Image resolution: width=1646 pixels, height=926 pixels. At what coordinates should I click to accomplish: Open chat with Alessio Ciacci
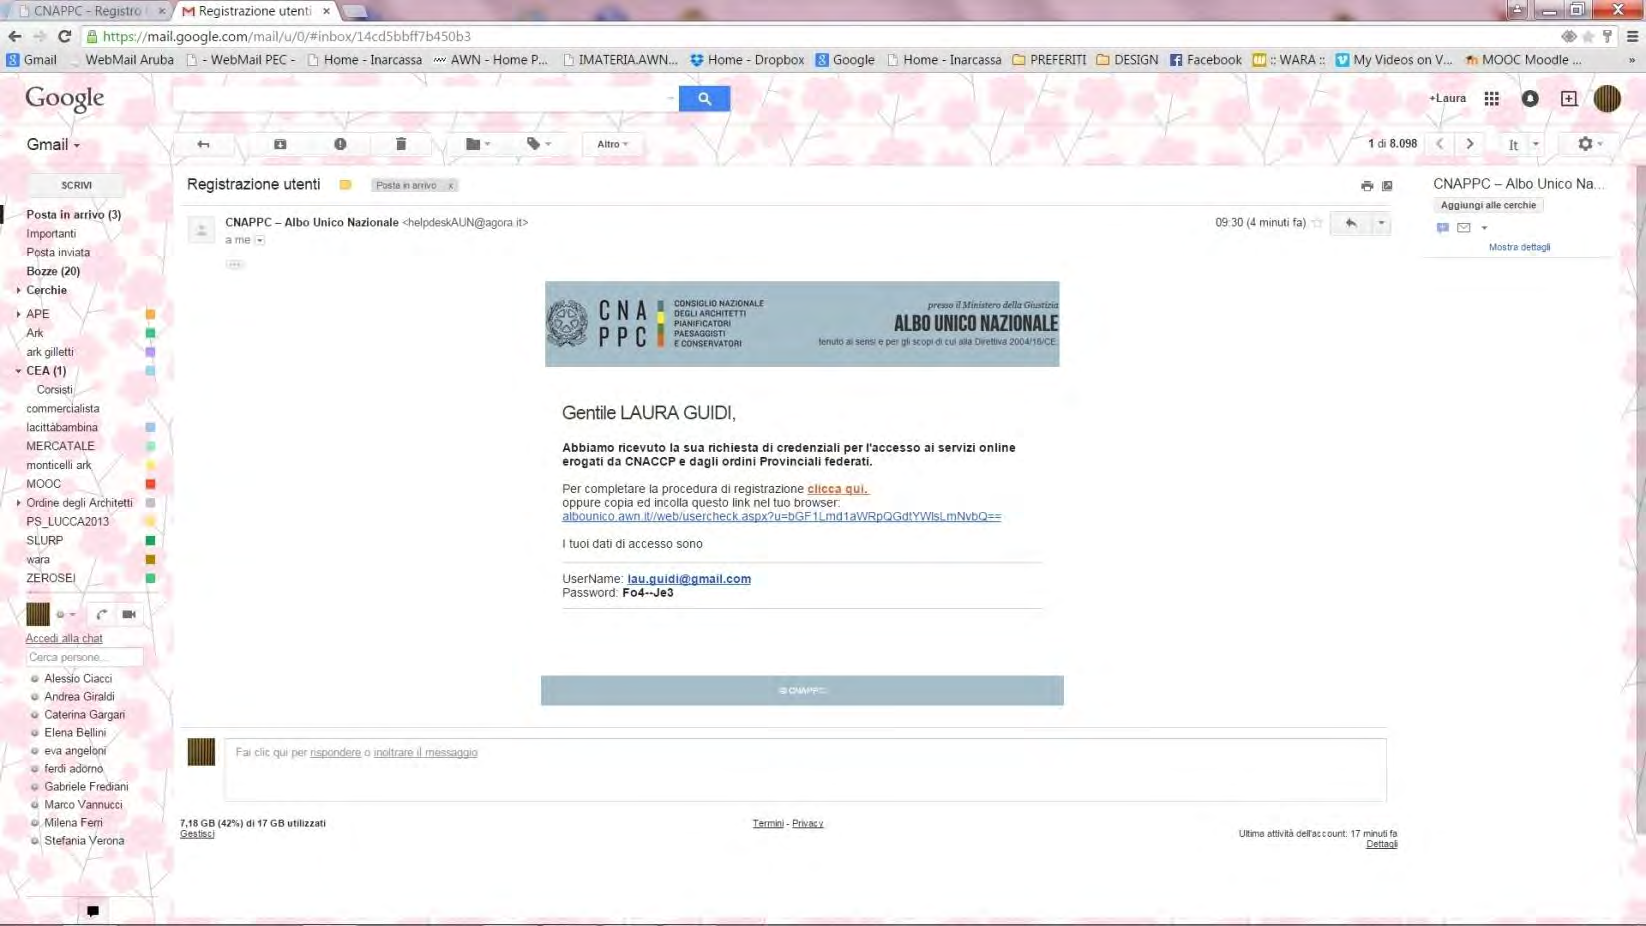tap(78, 678)
